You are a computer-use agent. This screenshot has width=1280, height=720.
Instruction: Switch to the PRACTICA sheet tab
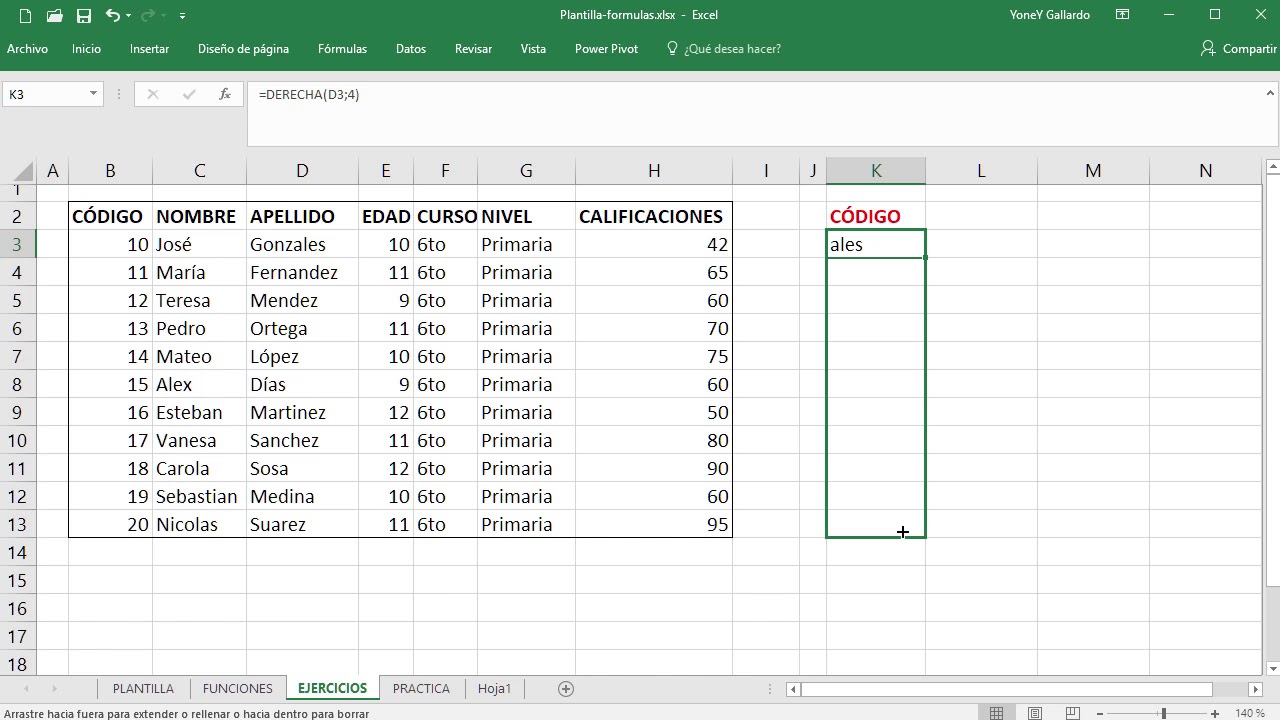pos(421,688)
